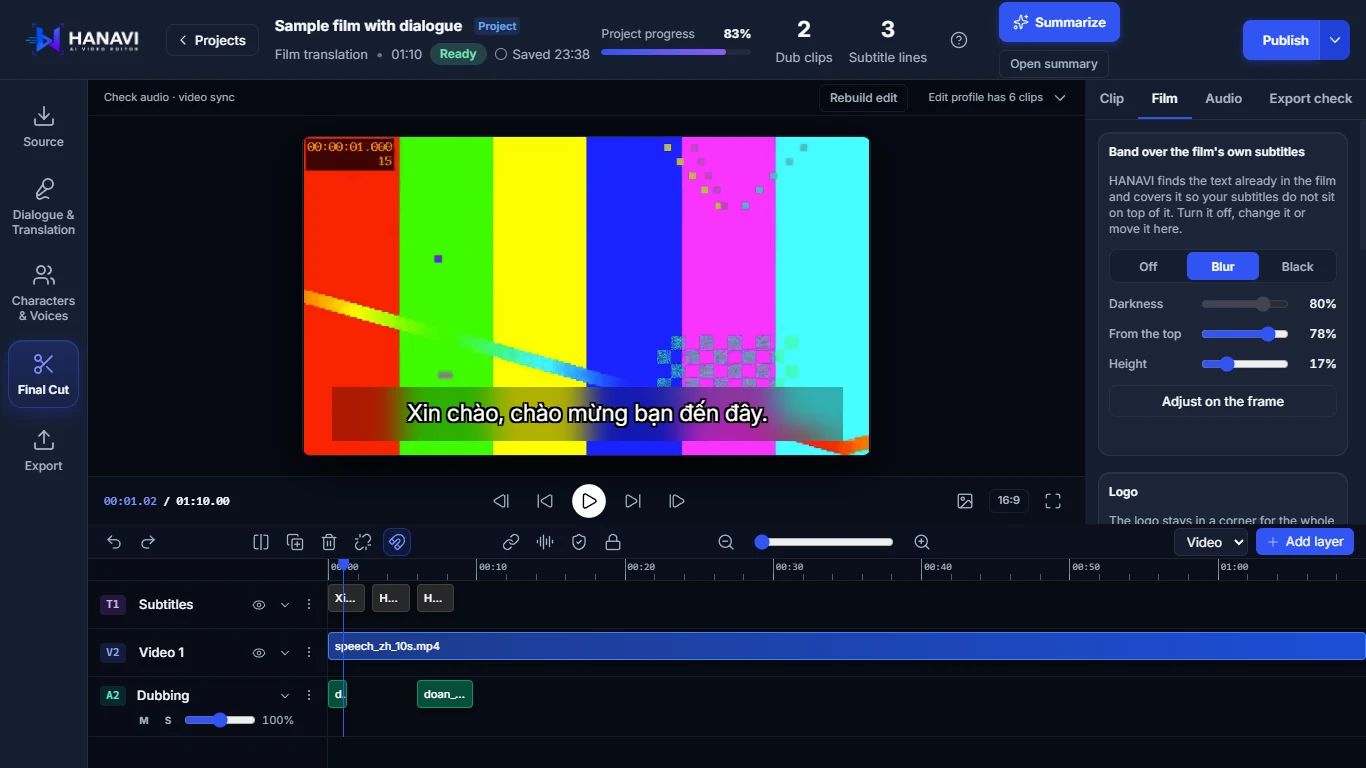
Task: Expand the Video 1 track chevron
Action: pyautogui.click(x=284, y=653)
